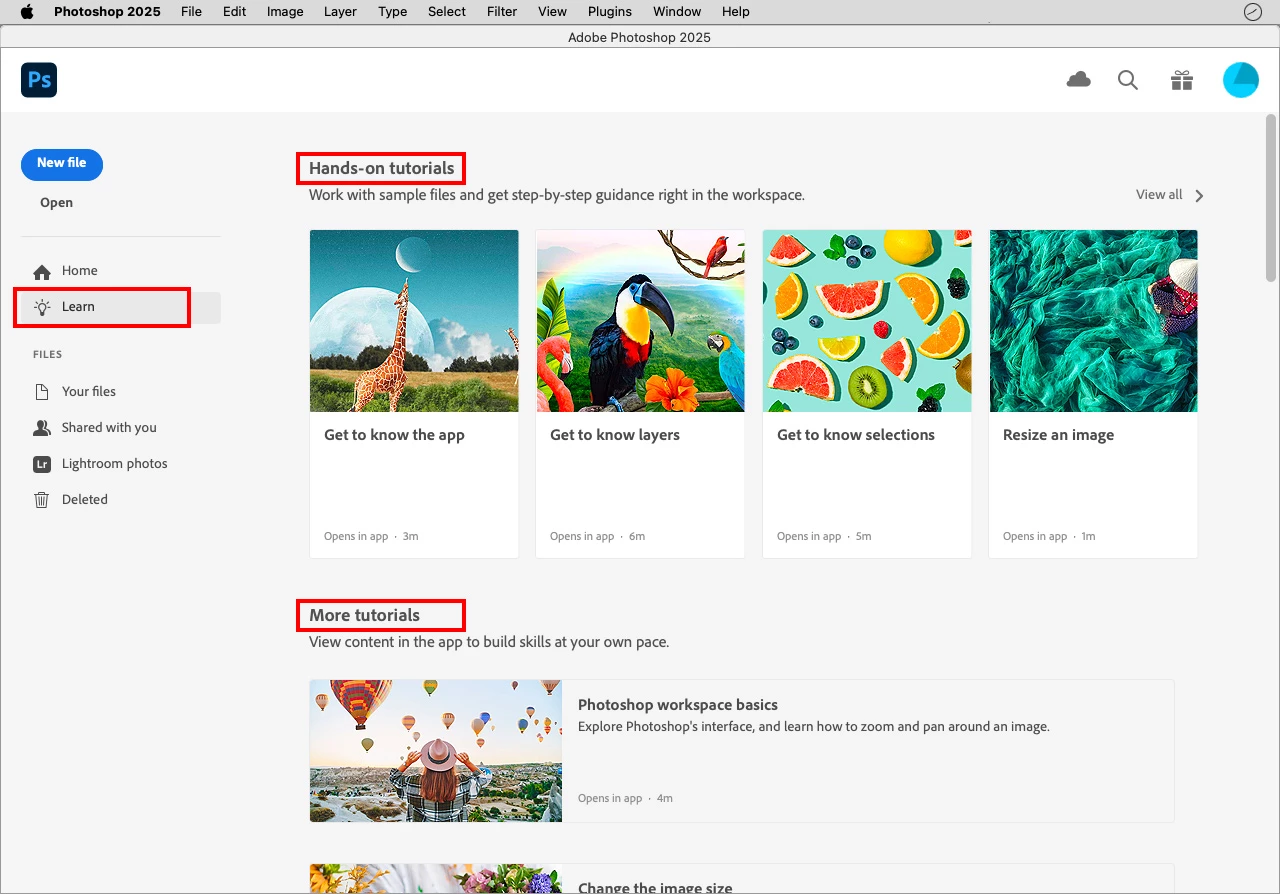Click "Opens in app · 5m" label
1280x894 pixels.
pyautogui.click(x=824, y=536)
